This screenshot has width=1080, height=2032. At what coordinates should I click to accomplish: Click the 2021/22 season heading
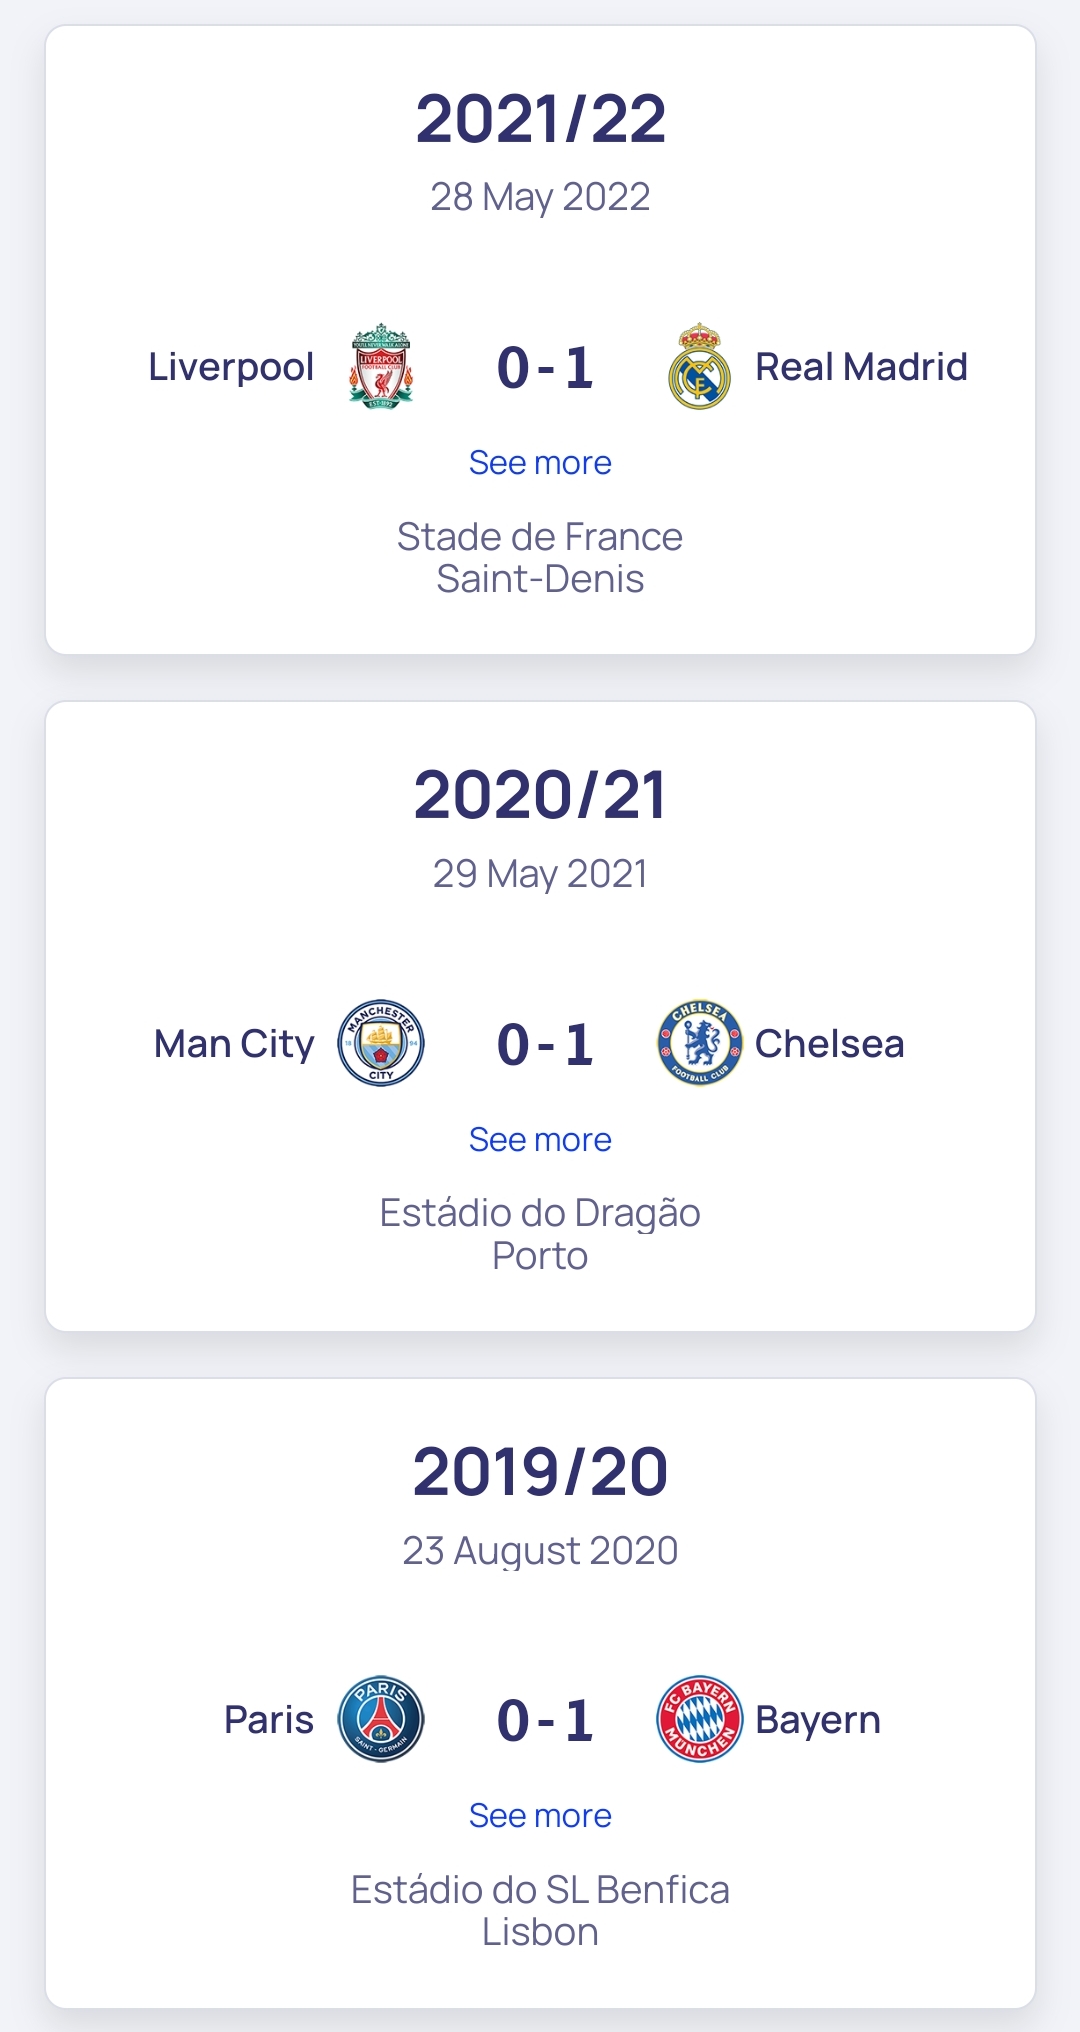point(540,119)
